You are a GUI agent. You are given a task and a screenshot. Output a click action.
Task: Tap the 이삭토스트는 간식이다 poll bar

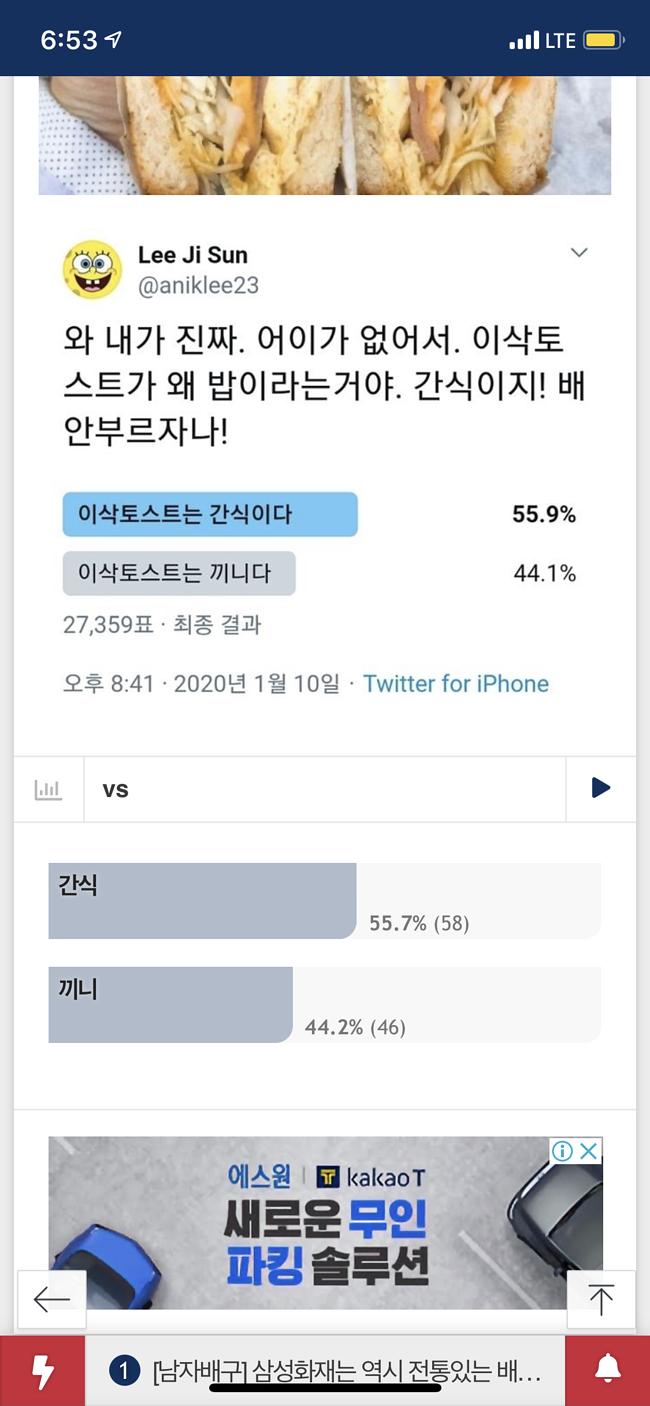point(209,514)
